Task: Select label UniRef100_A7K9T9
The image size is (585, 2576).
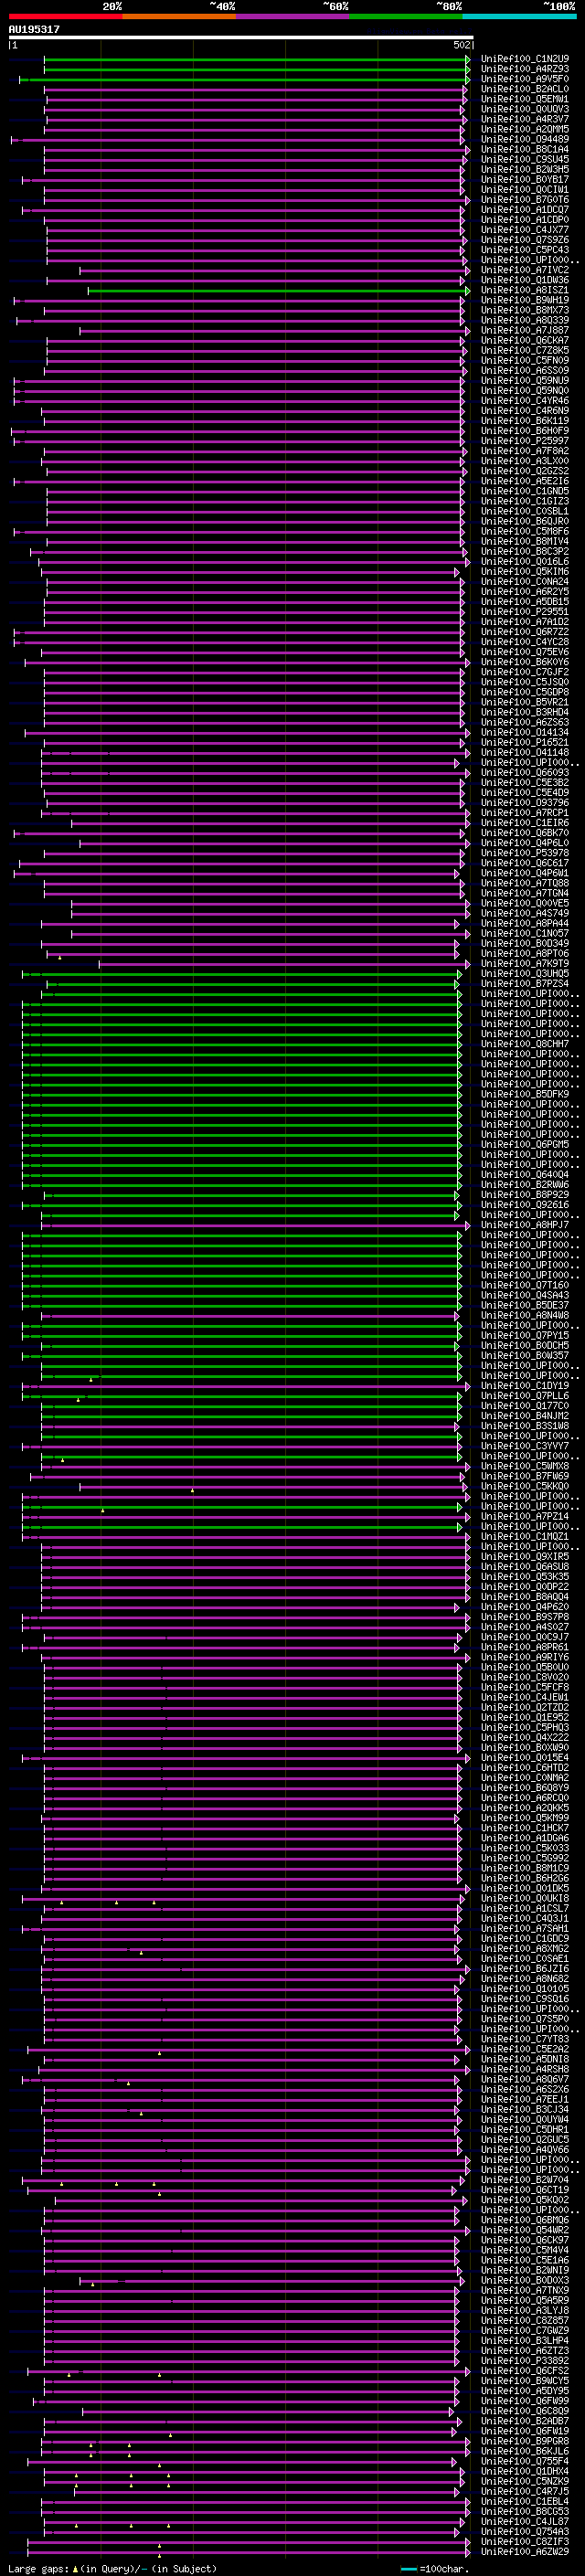Action: click(x=525, y=964)
